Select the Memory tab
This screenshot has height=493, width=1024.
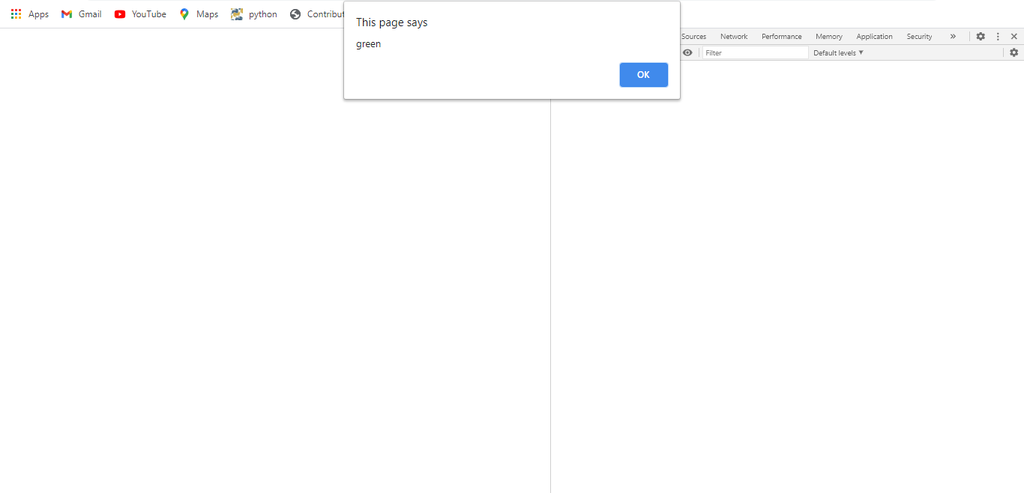828,36
